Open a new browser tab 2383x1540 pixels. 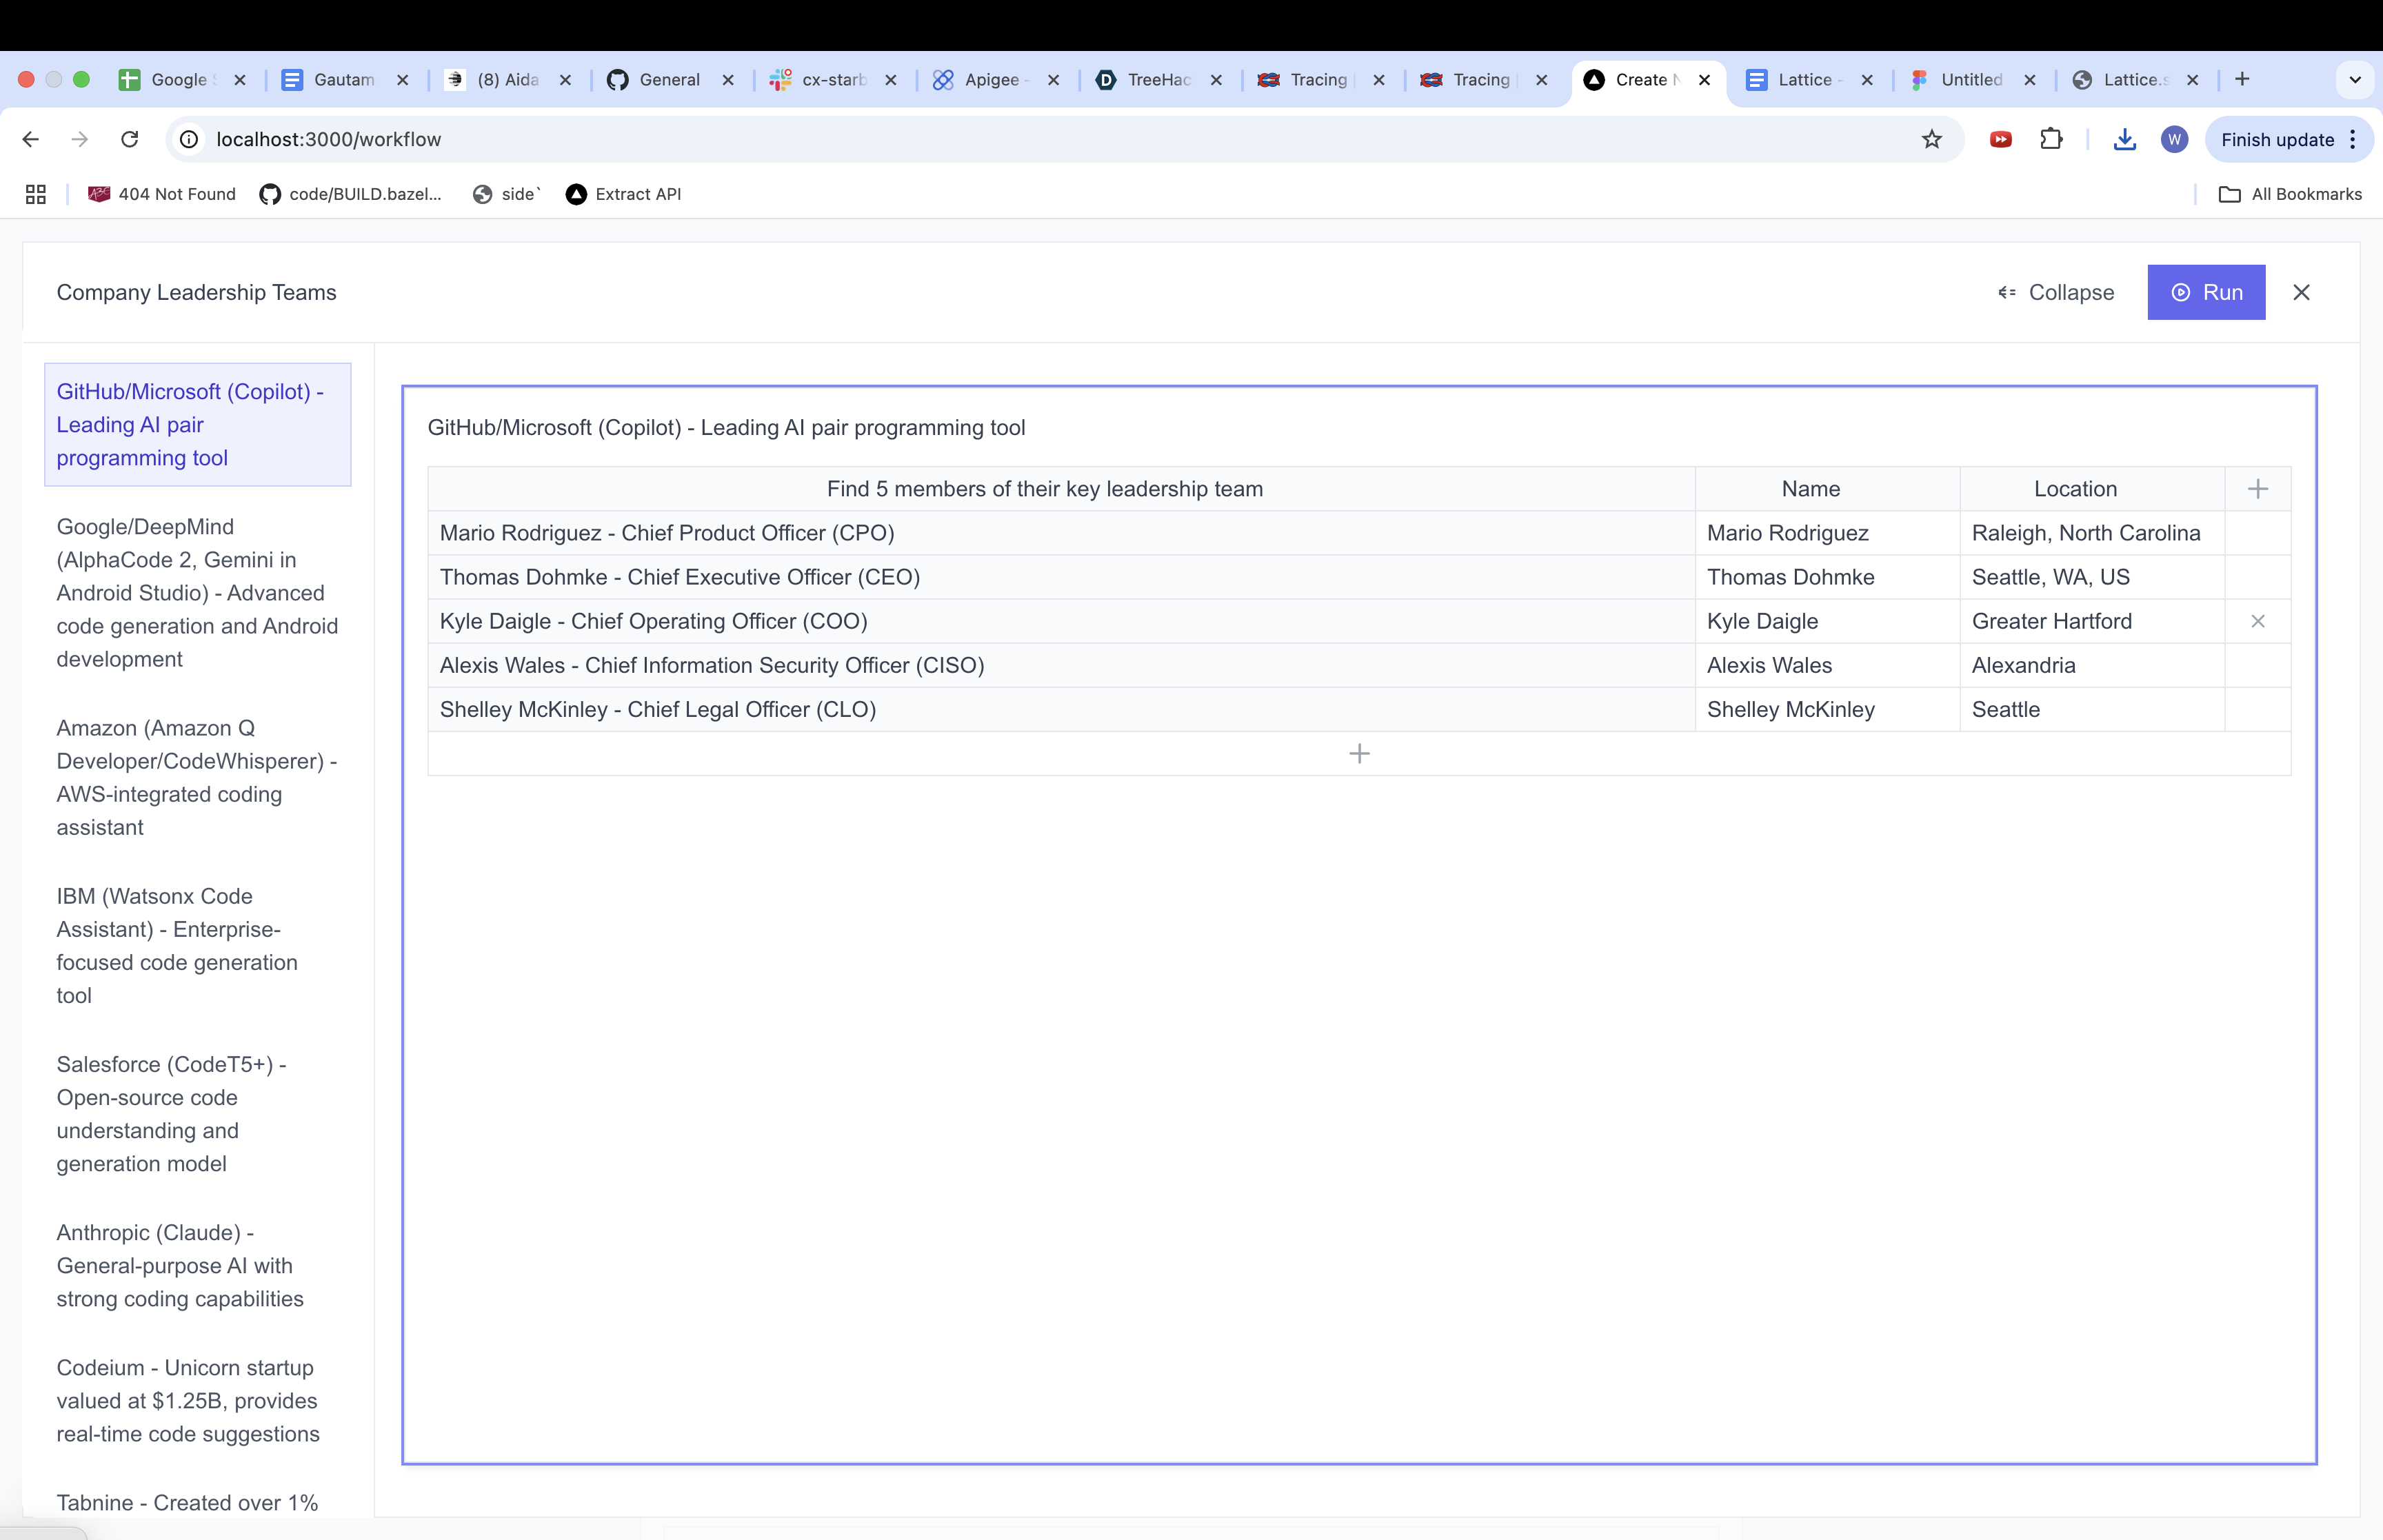click(x=2242, y=79)
